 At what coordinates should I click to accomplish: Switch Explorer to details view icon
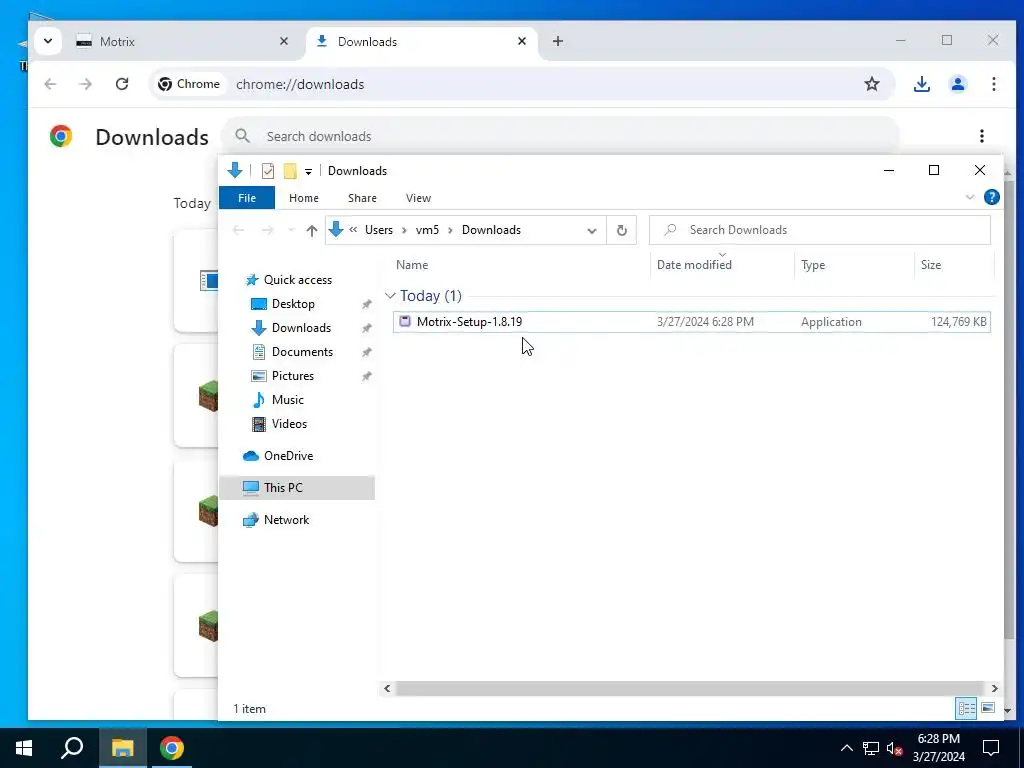pyautogui.click(x=967, y=708)
